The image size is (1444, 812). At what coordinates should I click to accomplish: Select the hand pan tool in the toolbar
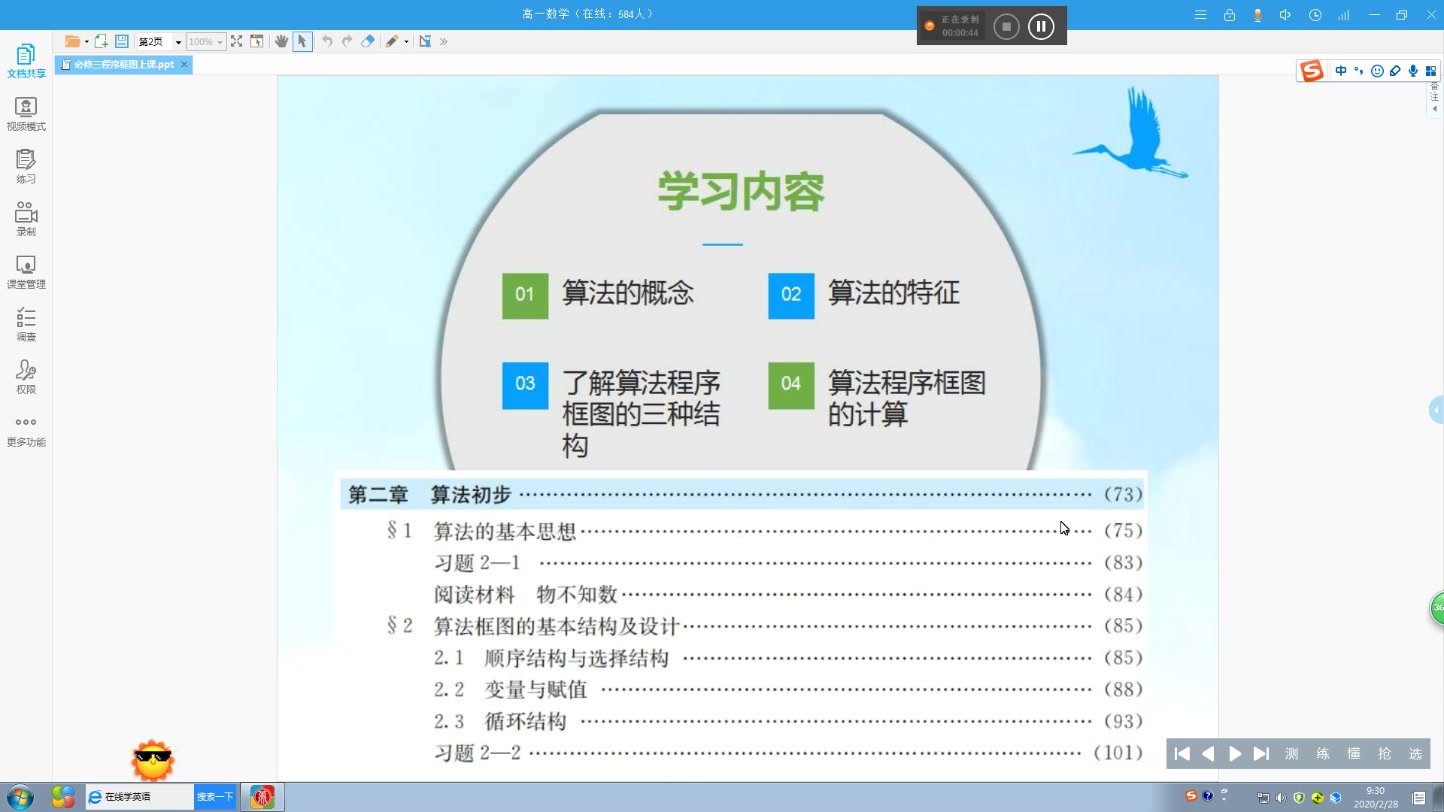click(x=281, y=41)
